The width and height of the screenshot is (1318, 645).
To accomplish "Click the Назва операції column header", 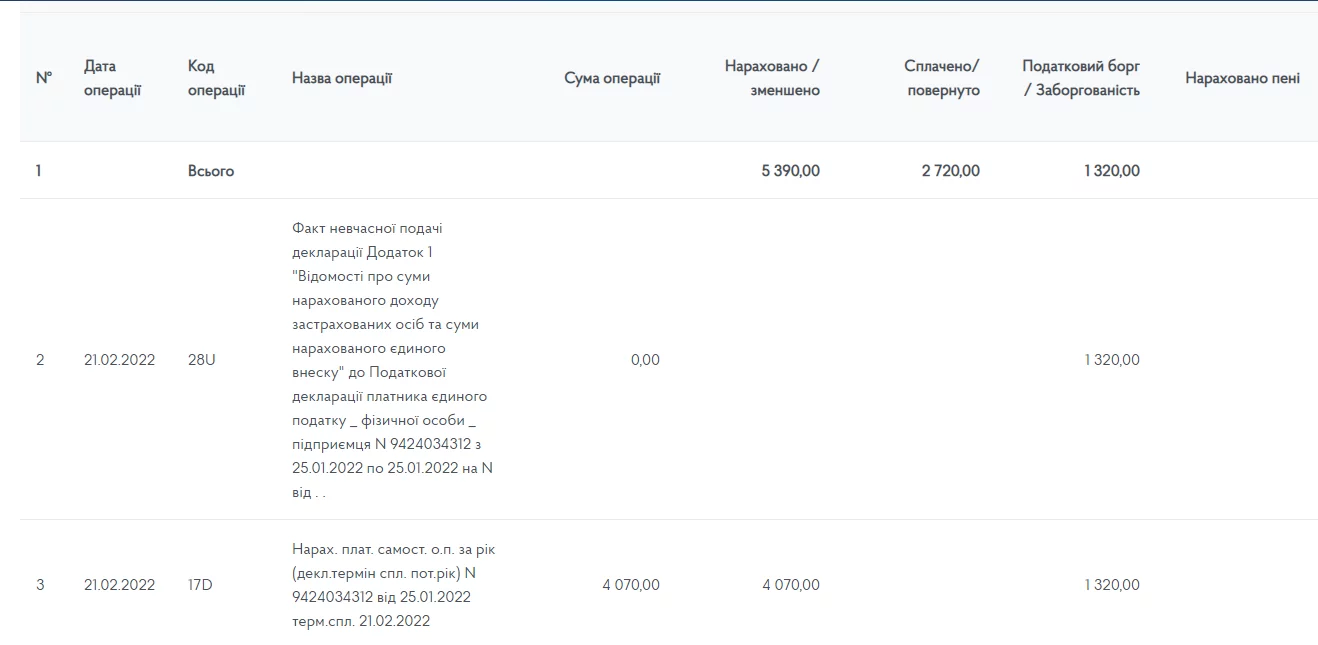I will pos(341,78).
